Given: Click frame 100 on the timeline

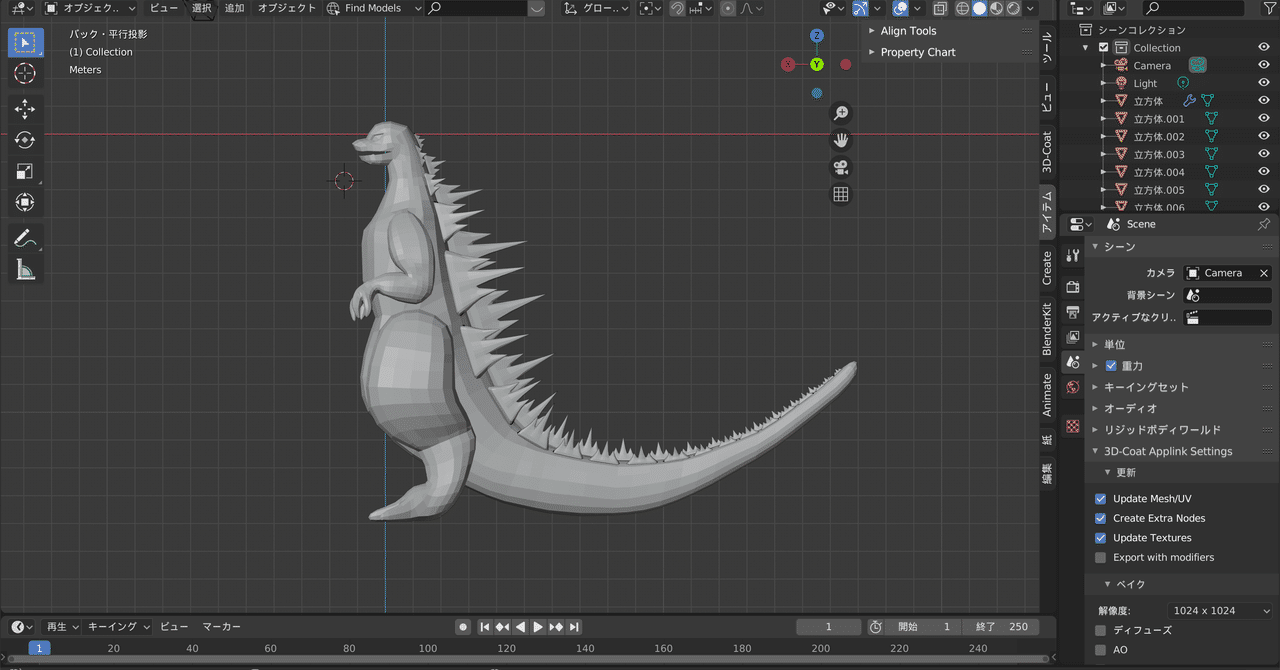Looking at the screenshot, I should [428, 649].
